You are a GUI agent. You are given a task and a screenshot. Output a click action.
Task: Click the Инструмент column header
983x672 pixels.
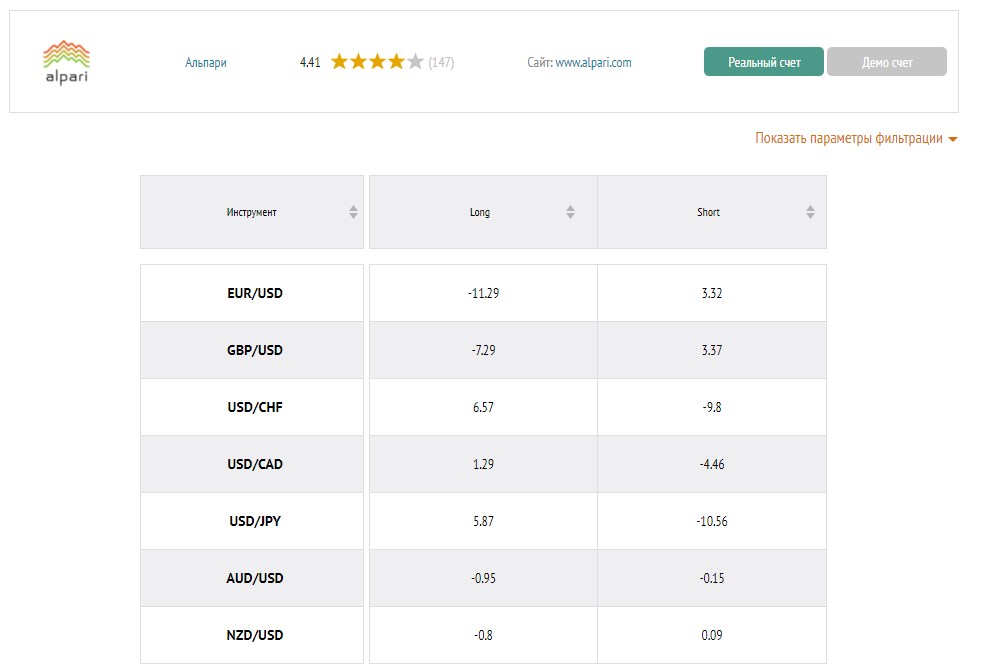252,212
